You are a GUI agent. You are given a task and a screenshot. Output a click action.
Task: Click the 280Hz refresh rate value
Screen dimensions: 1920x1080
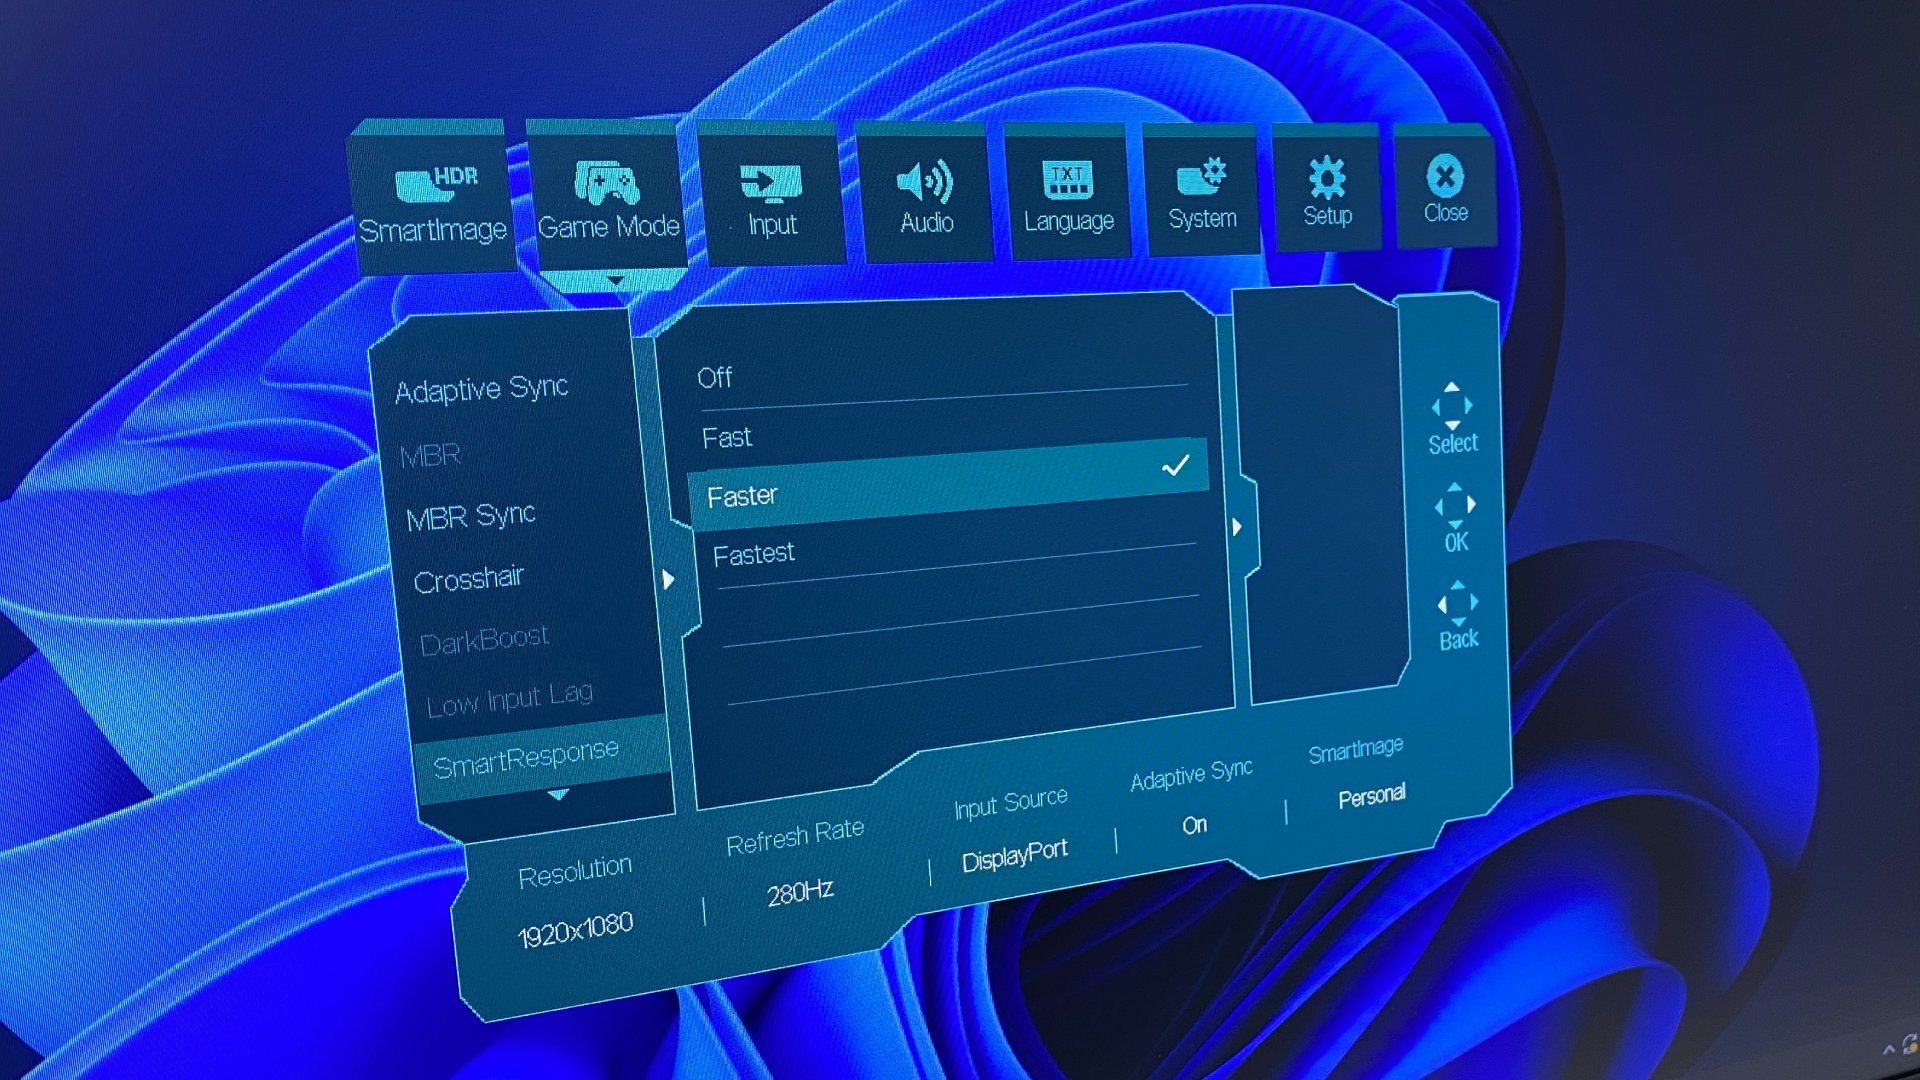[800, 892]
